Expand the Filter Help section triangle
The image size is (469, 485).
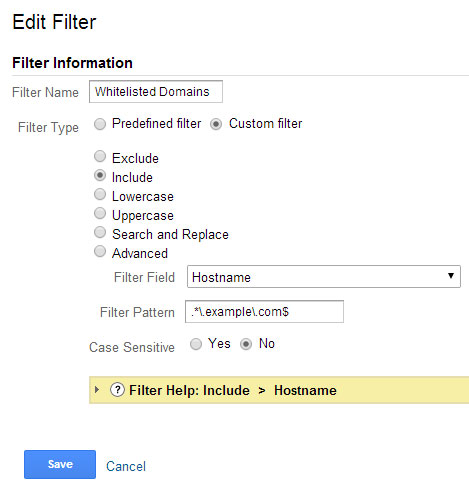pos(97,389)
